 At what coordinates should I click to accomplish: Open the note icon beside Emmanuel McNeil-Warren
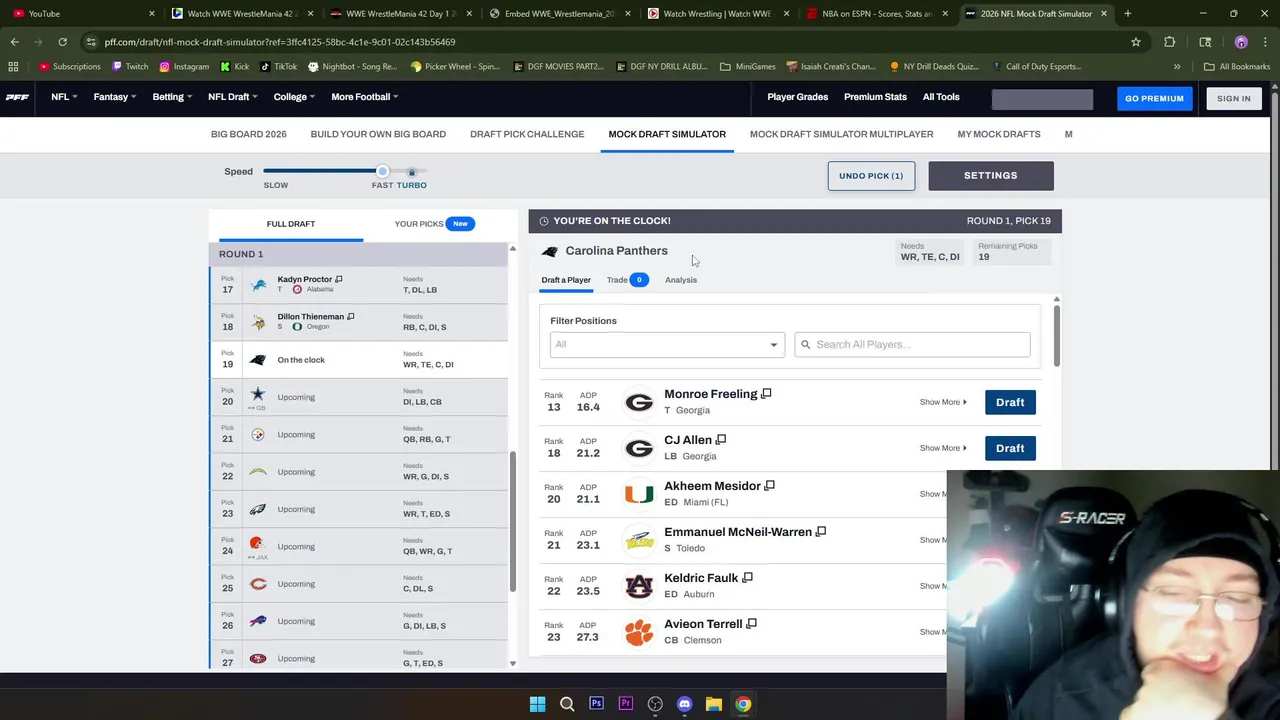(x=820, y=532)
